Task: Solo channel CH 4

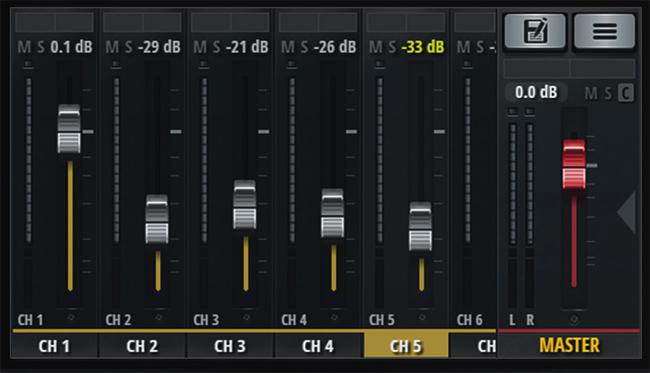Action: point(304,47)
